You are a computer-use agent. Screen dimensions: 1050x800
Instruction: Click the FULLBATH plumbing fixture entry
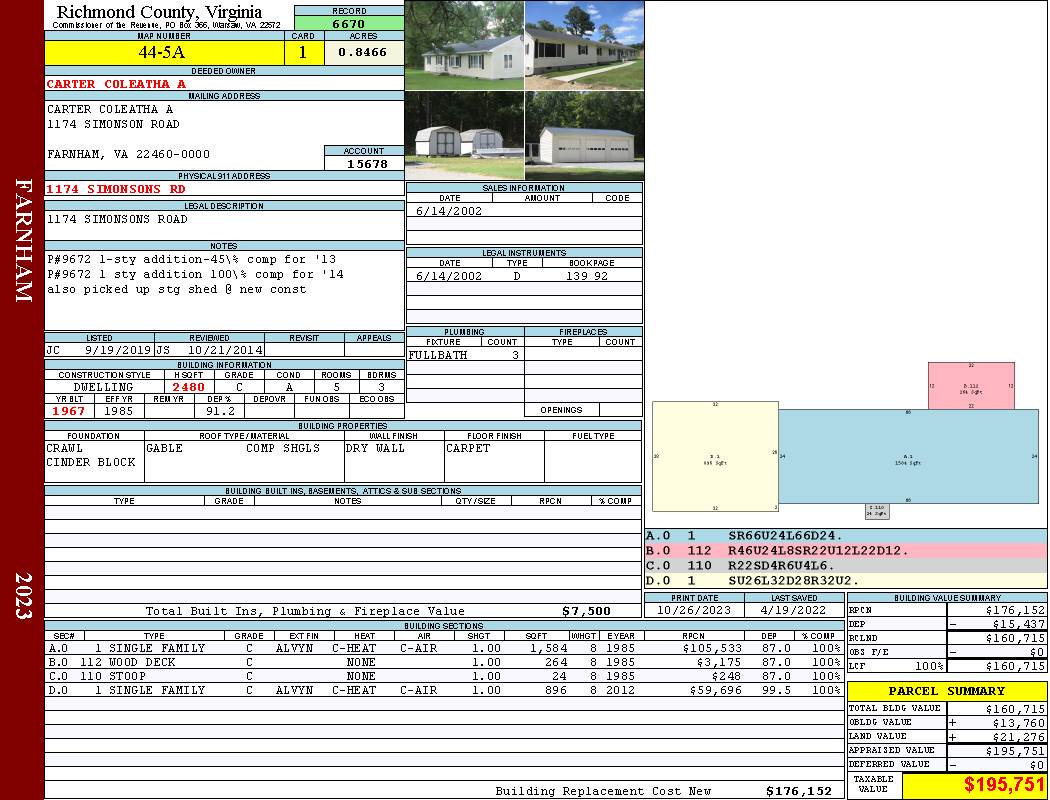pos(435,355)
